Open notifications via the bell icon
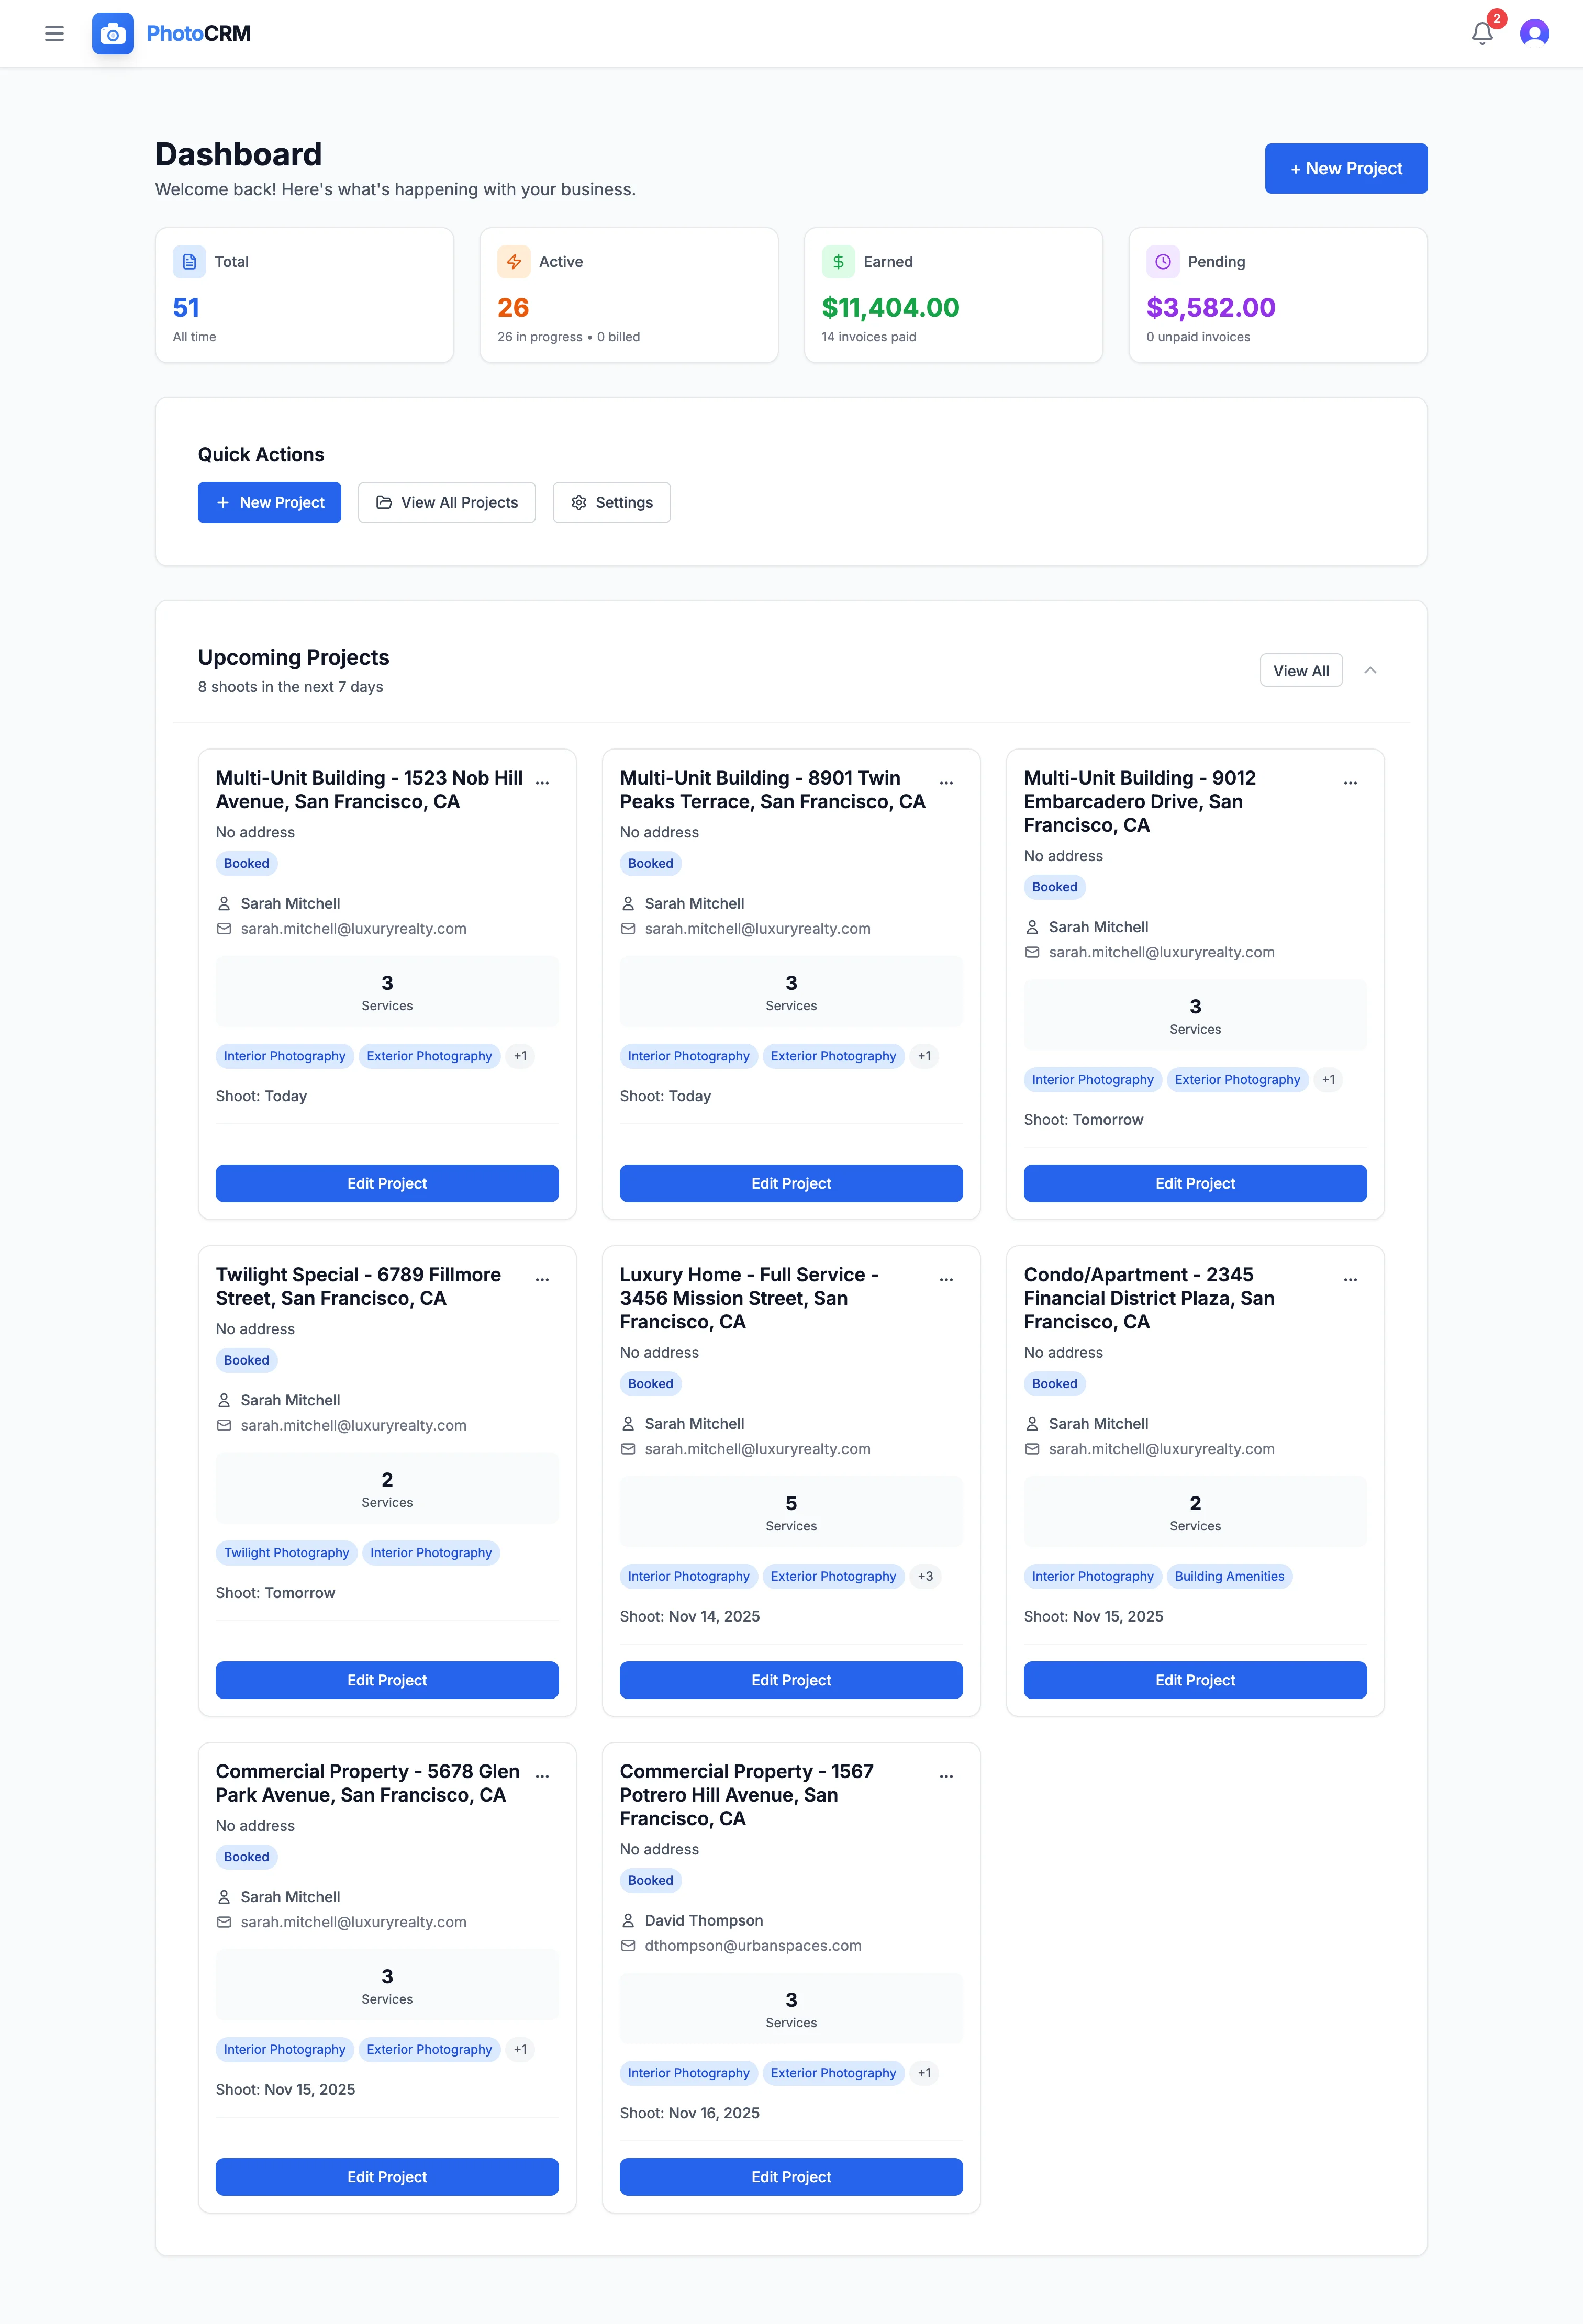 pos(1482,33)
